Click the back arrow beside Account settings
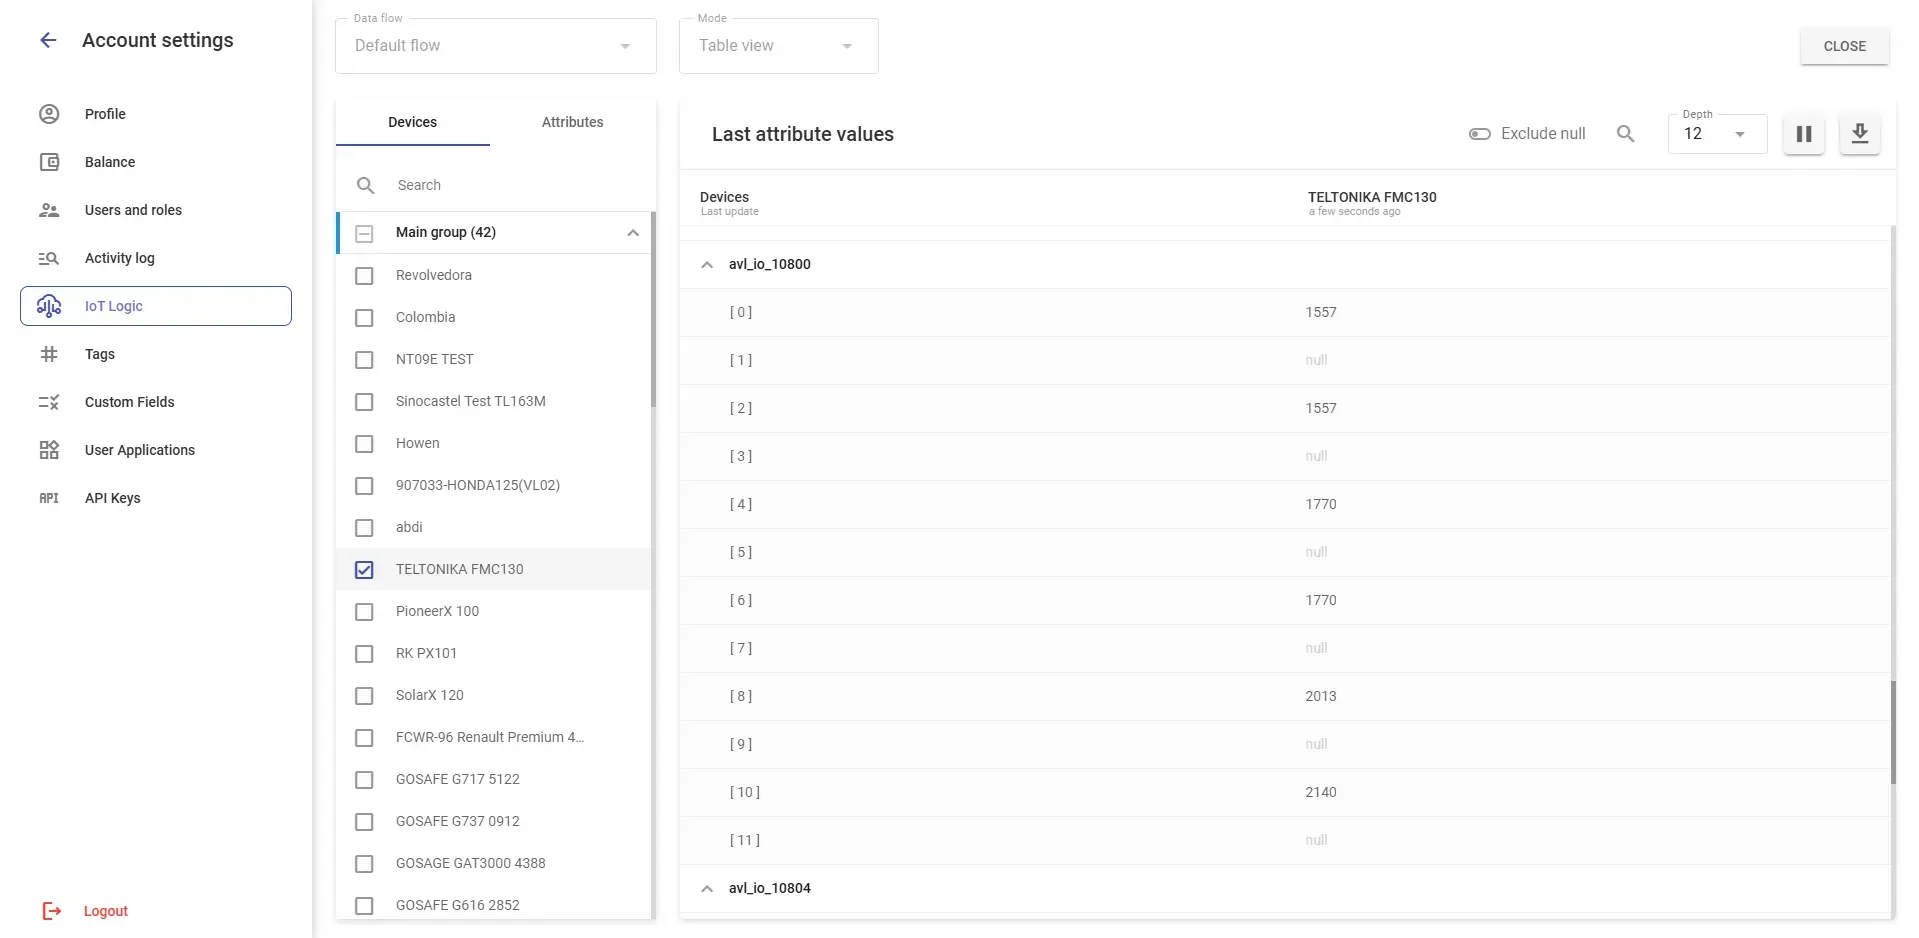1919x938 pixels. 48,40
